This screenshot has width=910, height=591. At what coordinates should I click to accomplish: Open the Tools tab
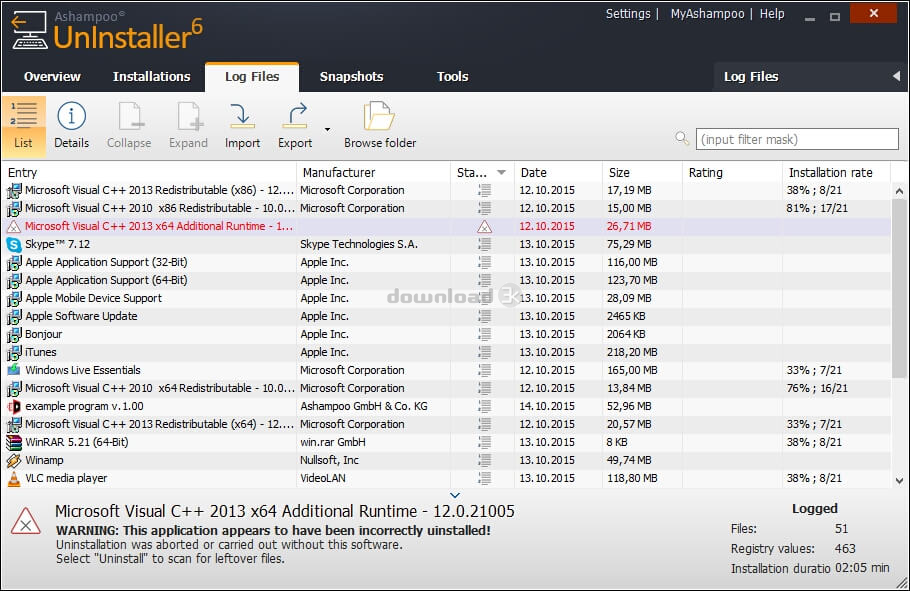[452, 76]
